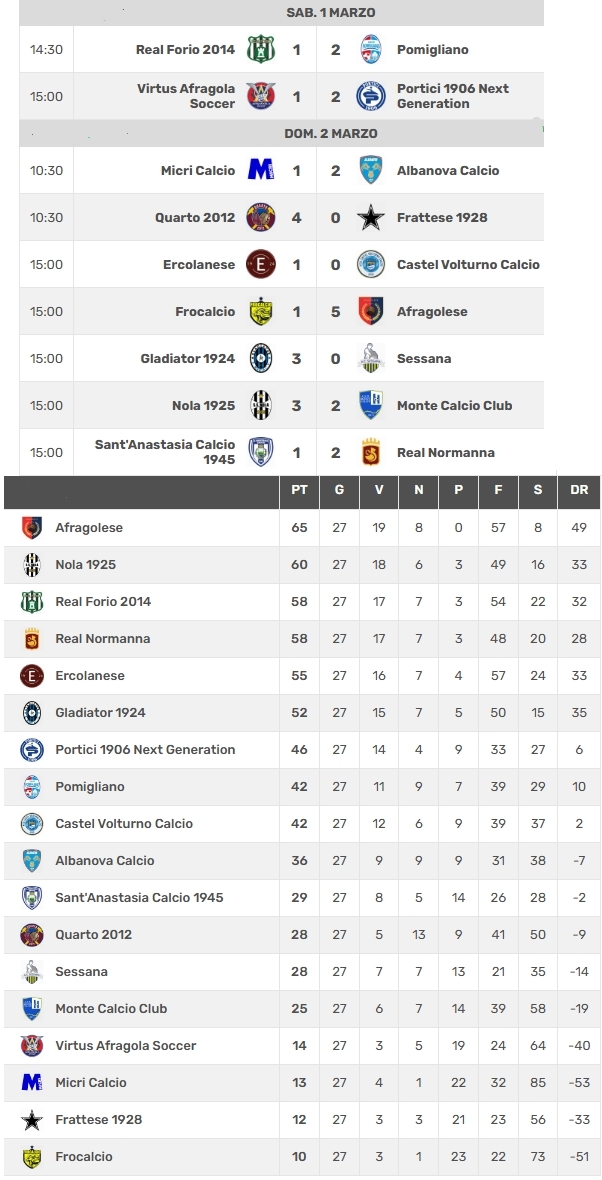Open Castel Volturno Calcio in fixtures list
The width and height of the screenshot is (602, 1180).
point(468,264)
